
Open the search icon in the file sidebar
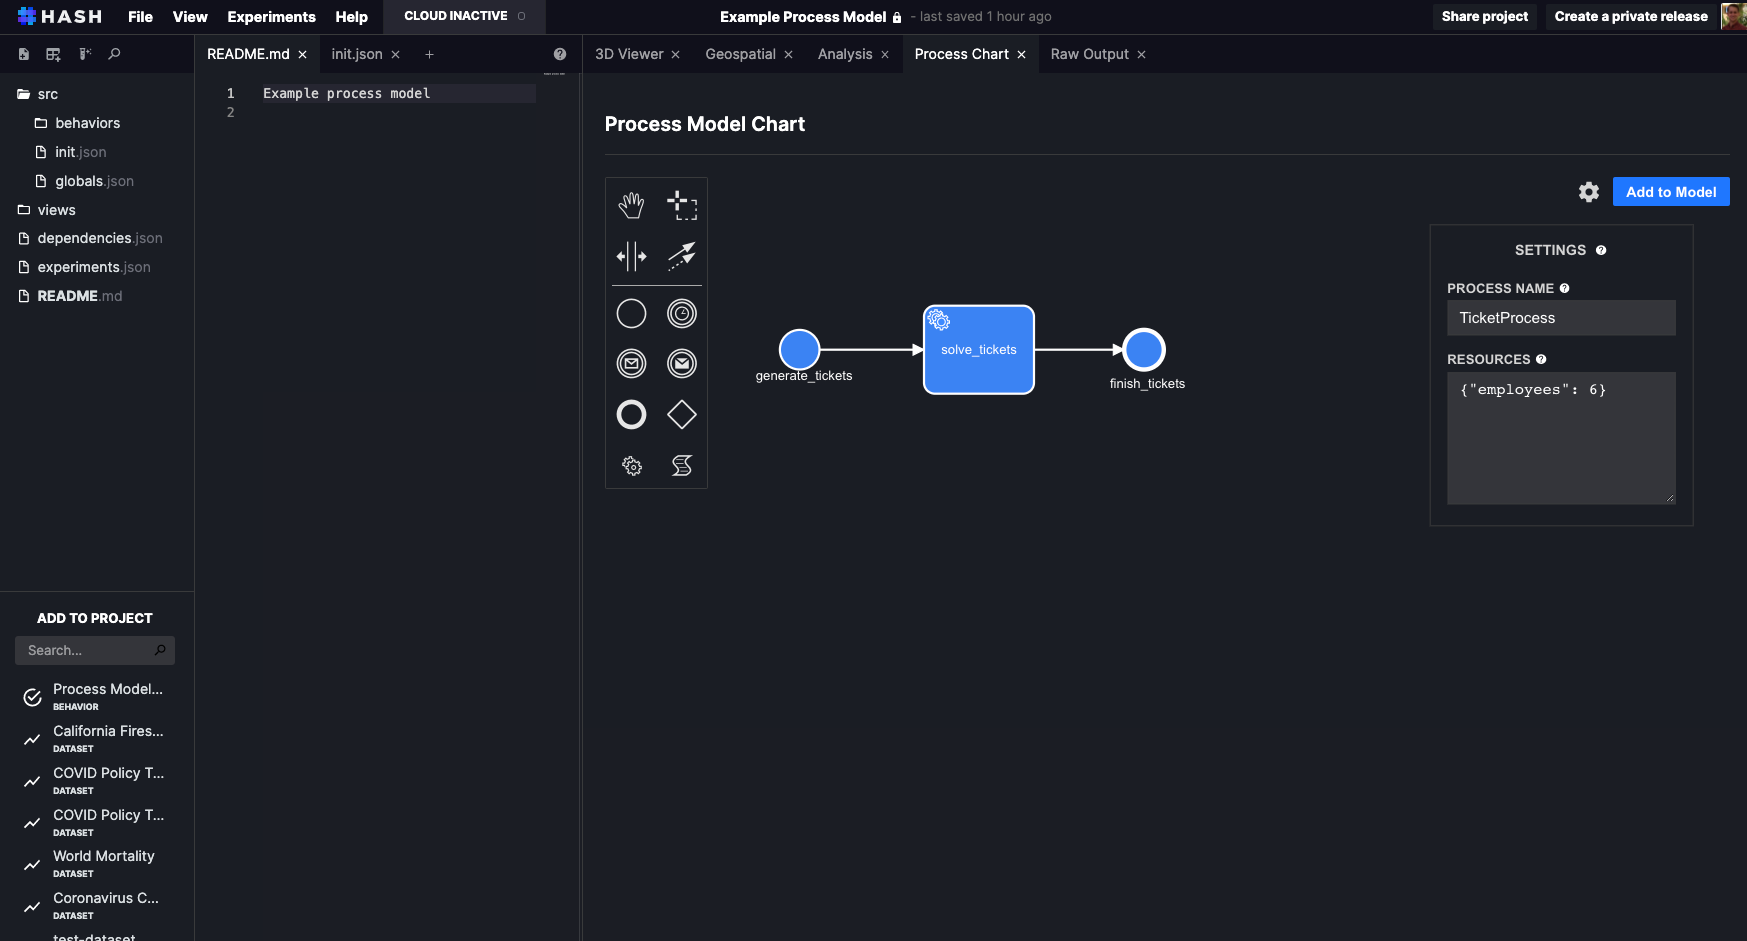[114, 54]
